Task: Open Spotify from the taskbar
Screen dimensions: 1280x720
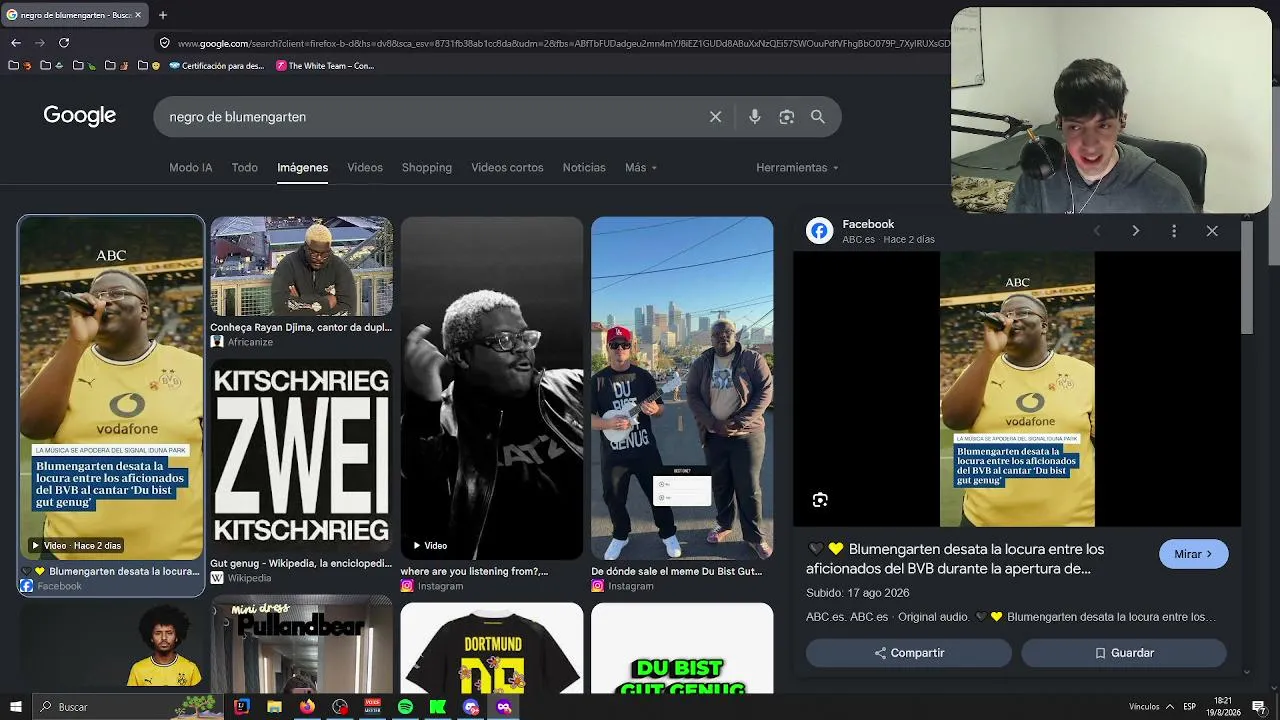Action: pos(405,707)
